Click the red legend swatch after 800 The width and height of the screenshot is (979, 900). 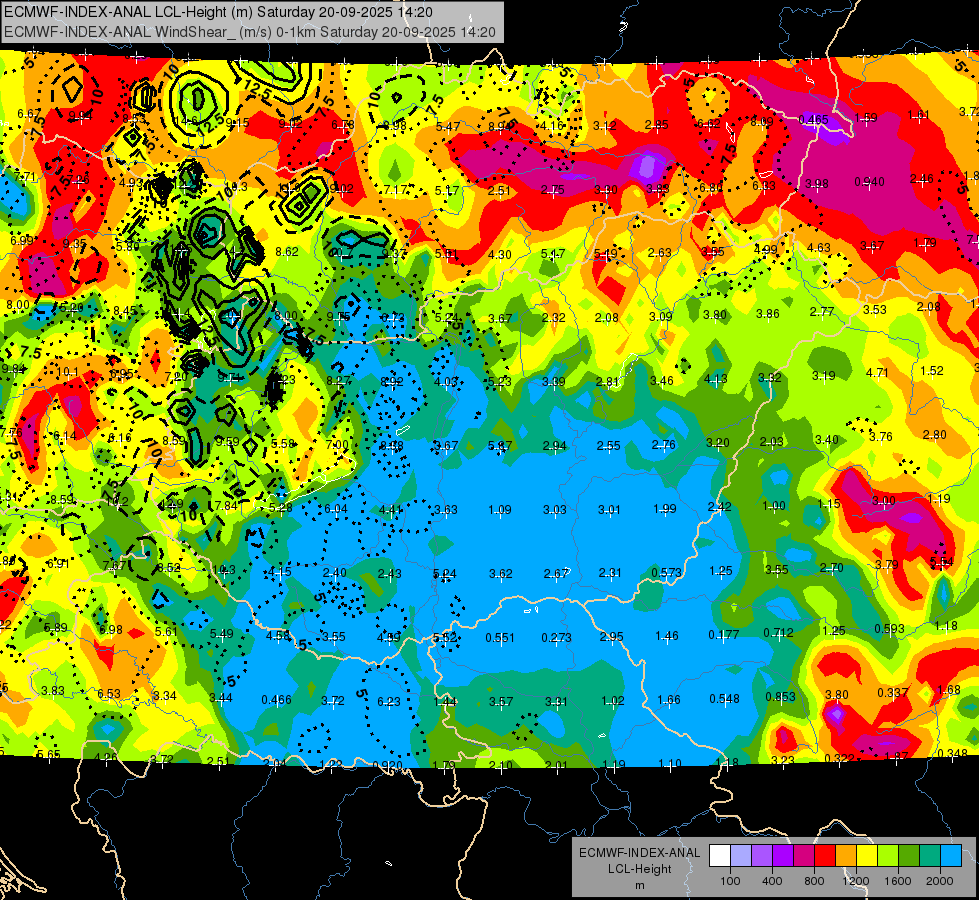coord(824,856)
